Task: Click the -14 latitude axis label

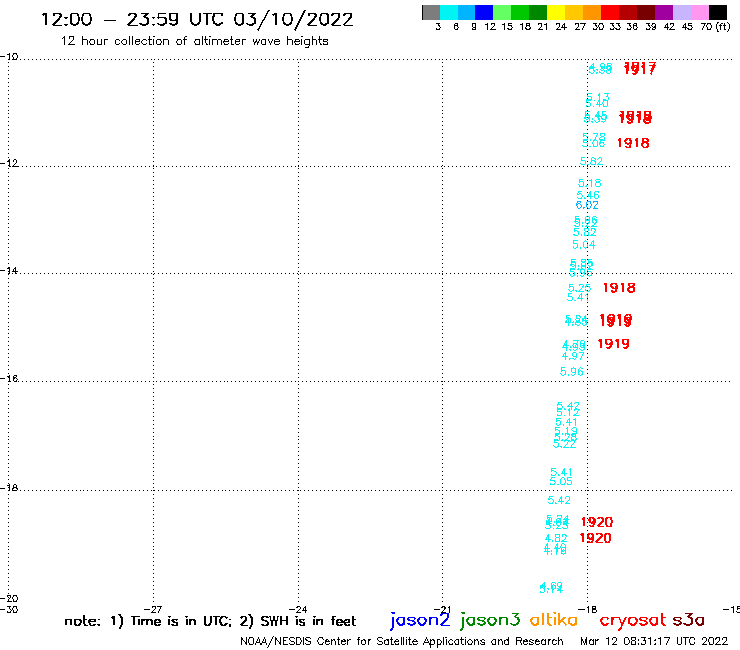Action: 9,271
